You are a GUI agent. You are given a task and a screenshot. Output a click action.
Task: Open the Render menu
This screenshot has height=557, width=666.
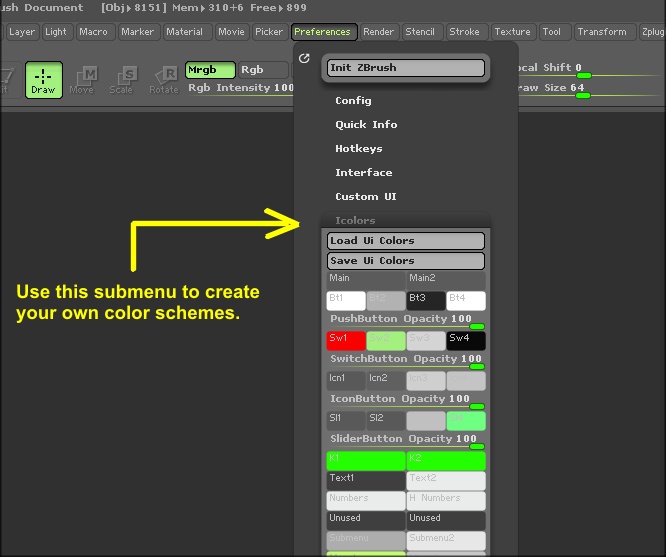(378, 32)
